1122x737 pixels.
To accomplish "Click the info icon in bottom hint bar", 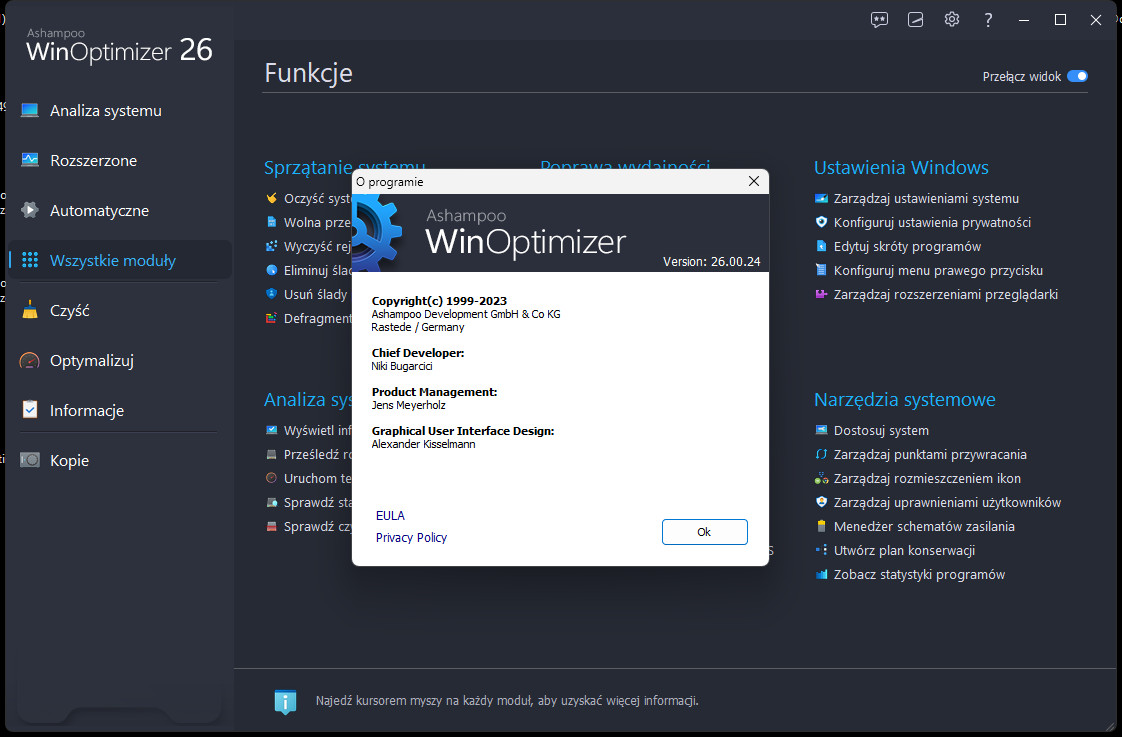I will 285,701.
